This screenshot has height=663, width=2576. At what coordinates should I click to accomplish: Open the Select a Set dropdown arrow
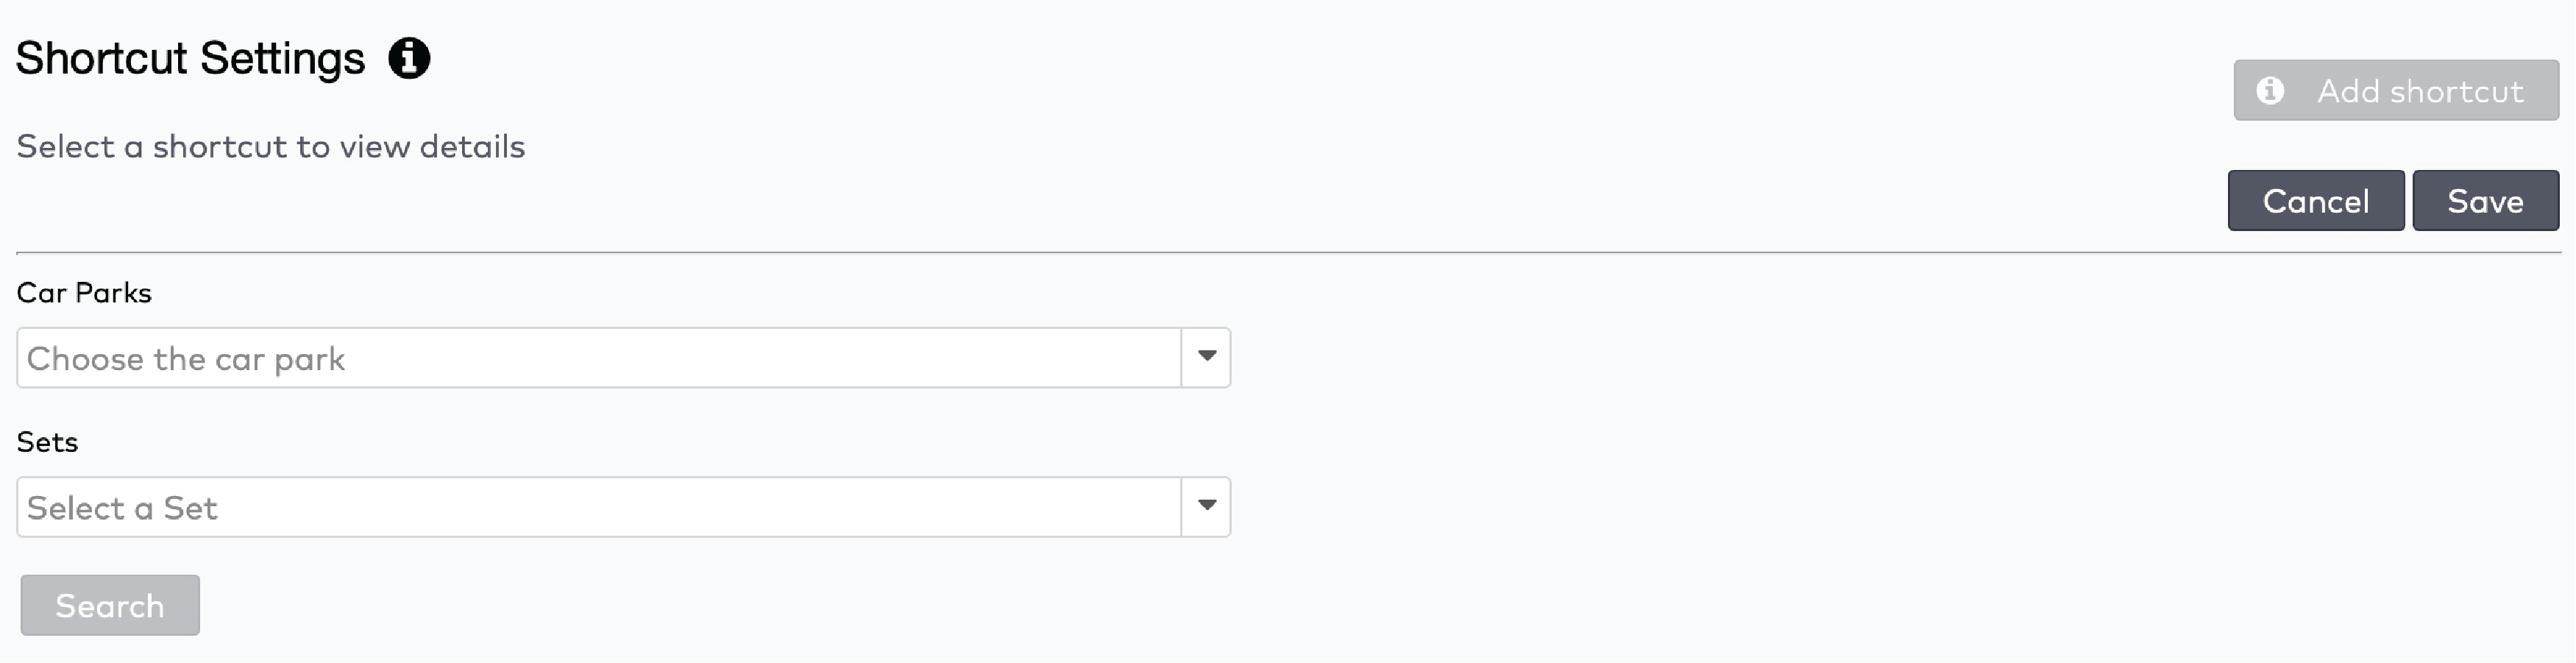1205,506
